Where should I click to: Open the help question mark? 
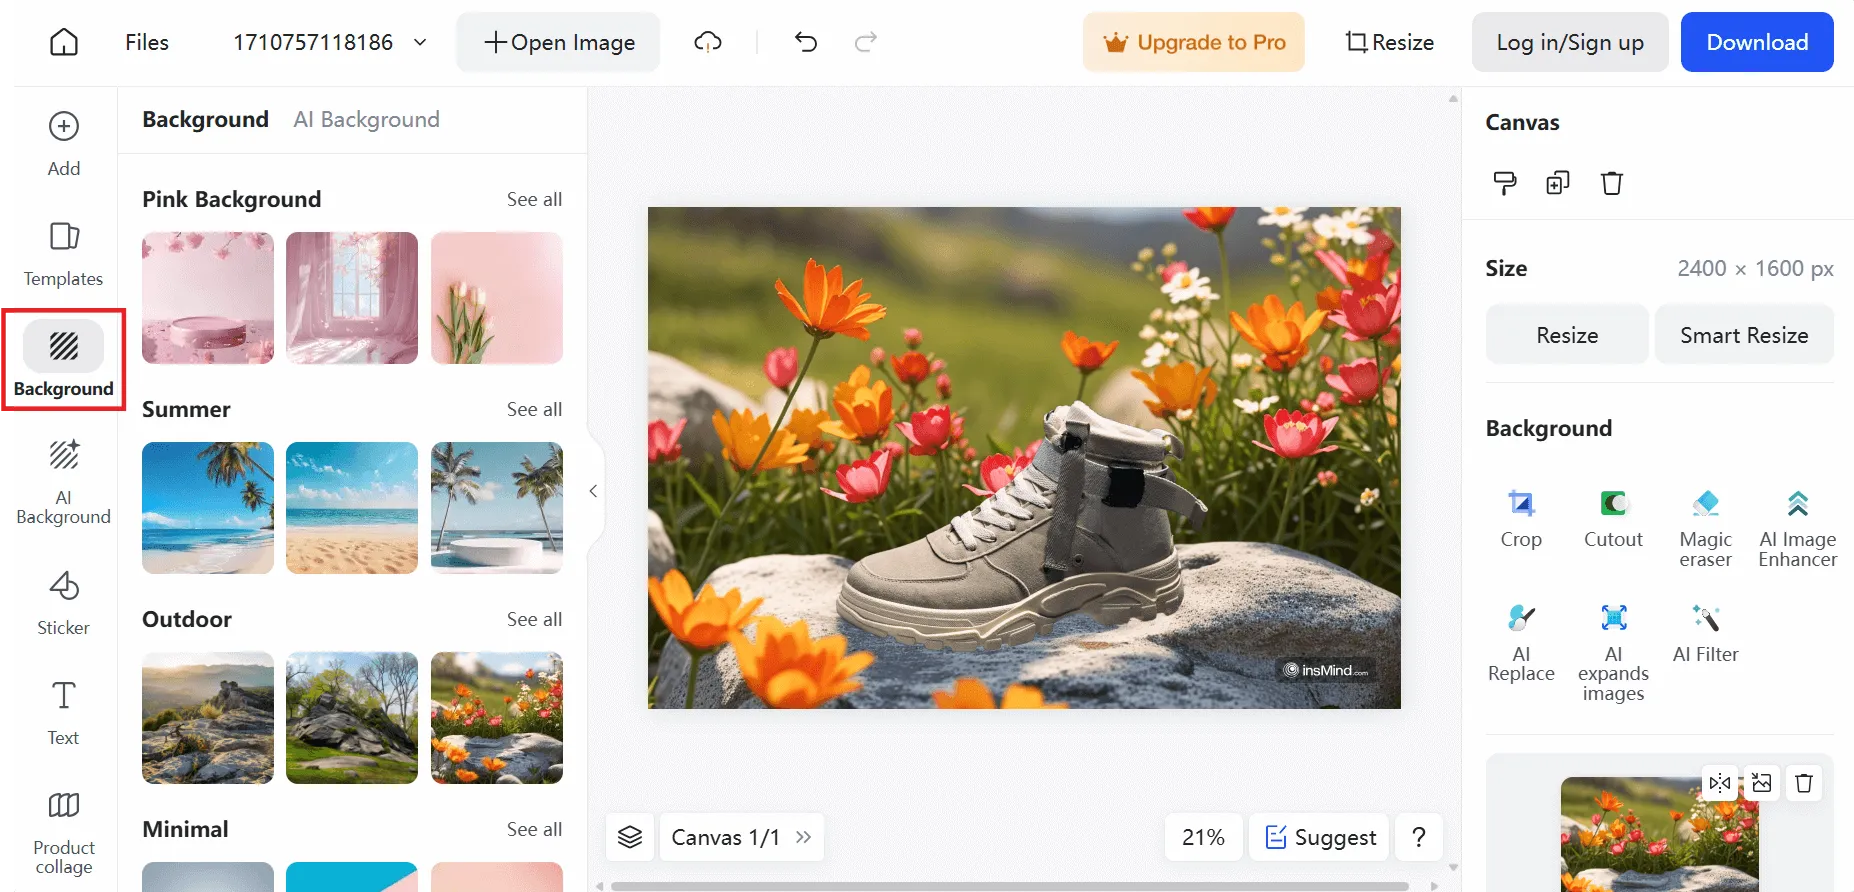click(1418, 837)
